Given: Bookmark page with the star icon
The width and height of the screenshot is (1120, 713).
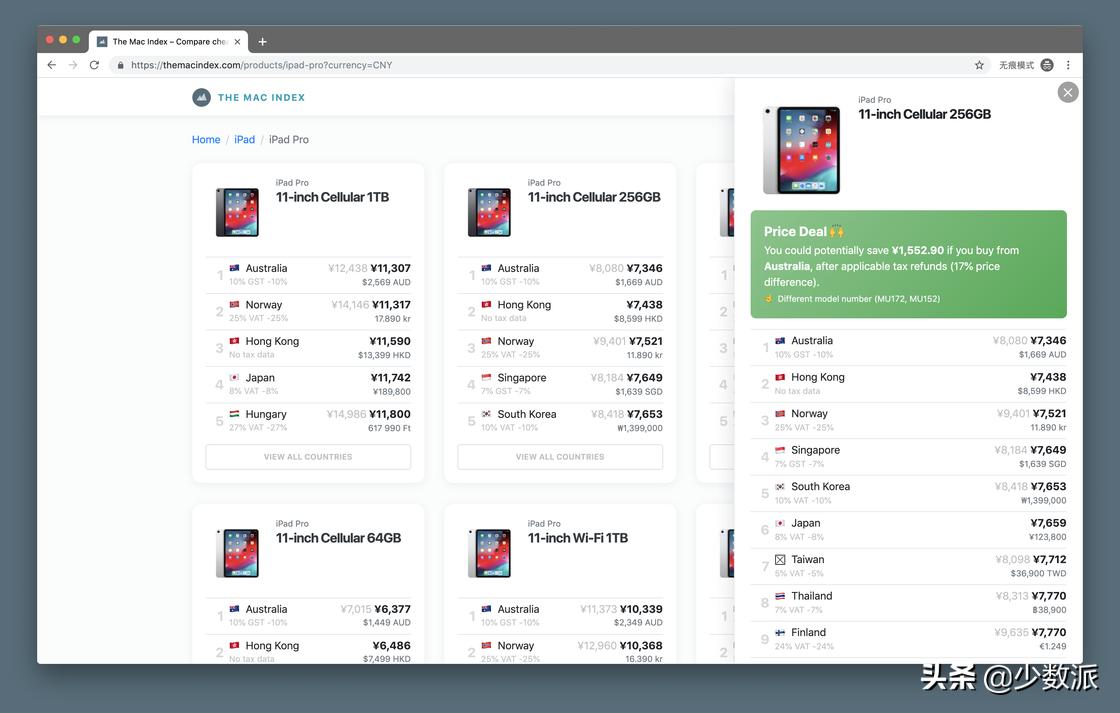Looking at the screenshot, I should 979,65.
